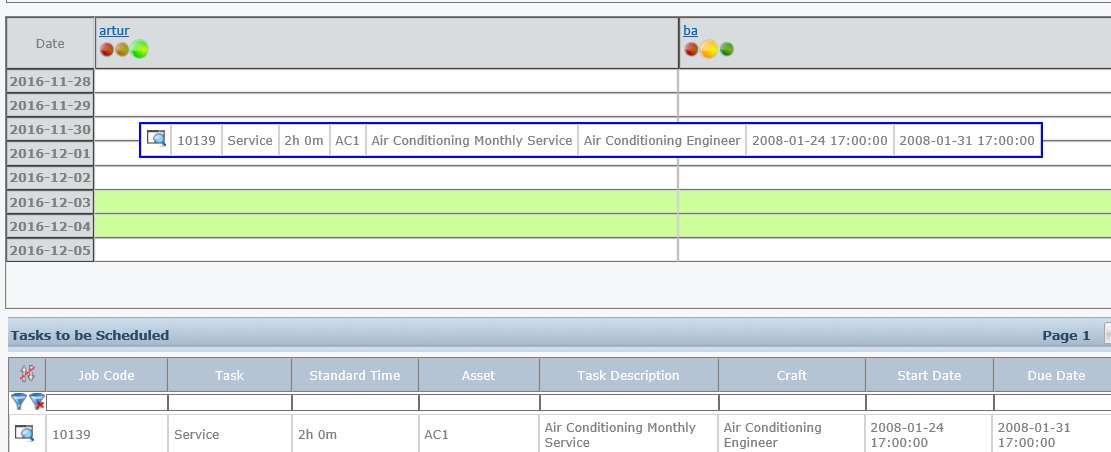Select artur's green 2016-12-03 schedule cell
The width and height of the screenshot is (1111, 452).
pos(386,202)
